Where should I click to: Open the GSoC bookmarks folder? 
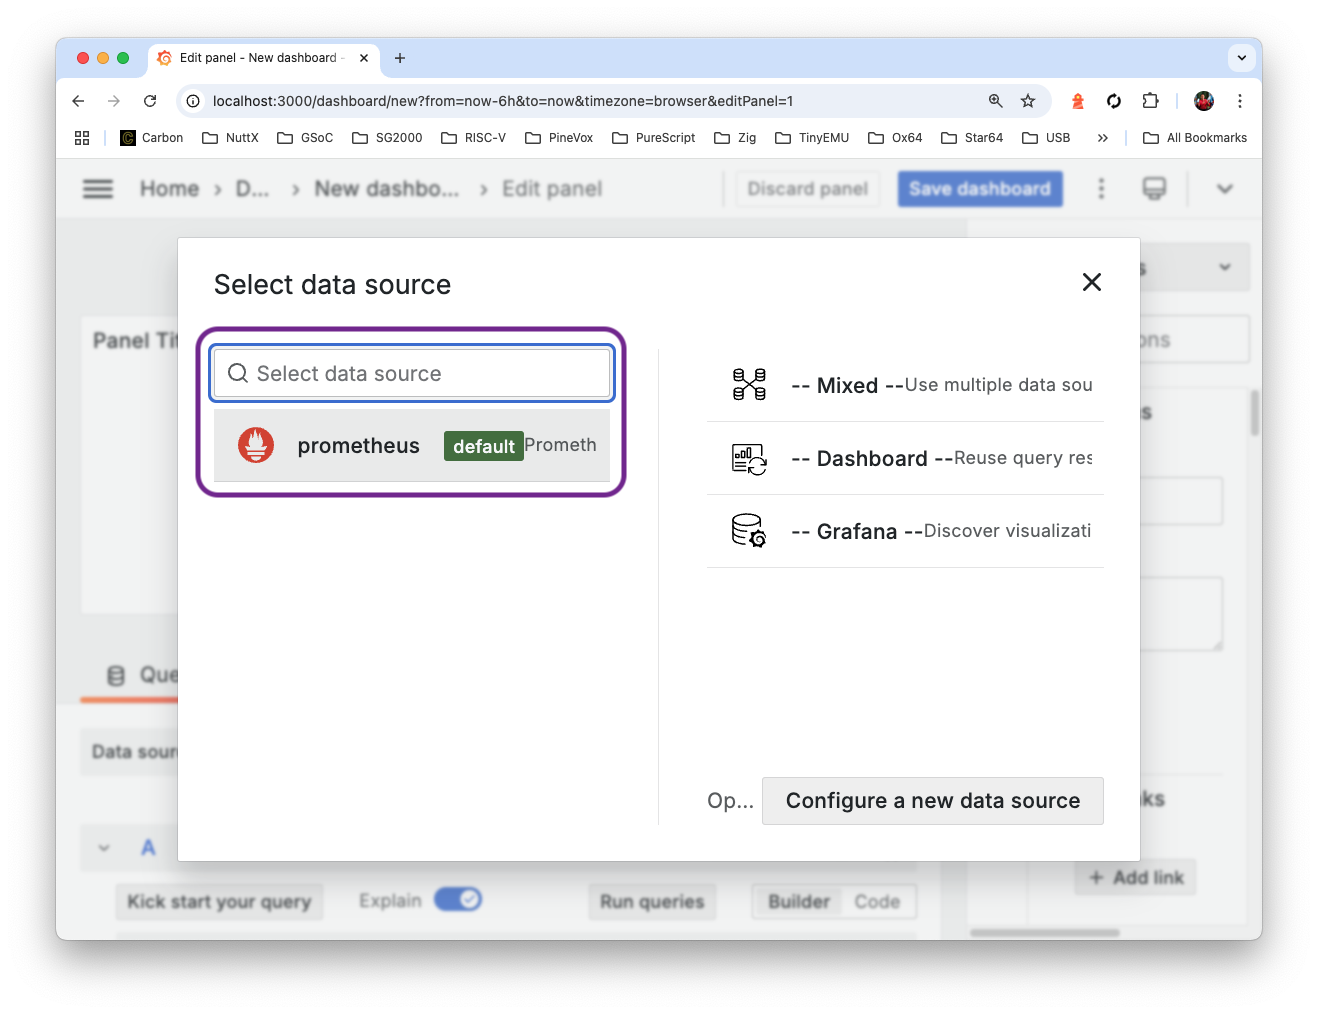pyautogui.click(x=306, y=138)
